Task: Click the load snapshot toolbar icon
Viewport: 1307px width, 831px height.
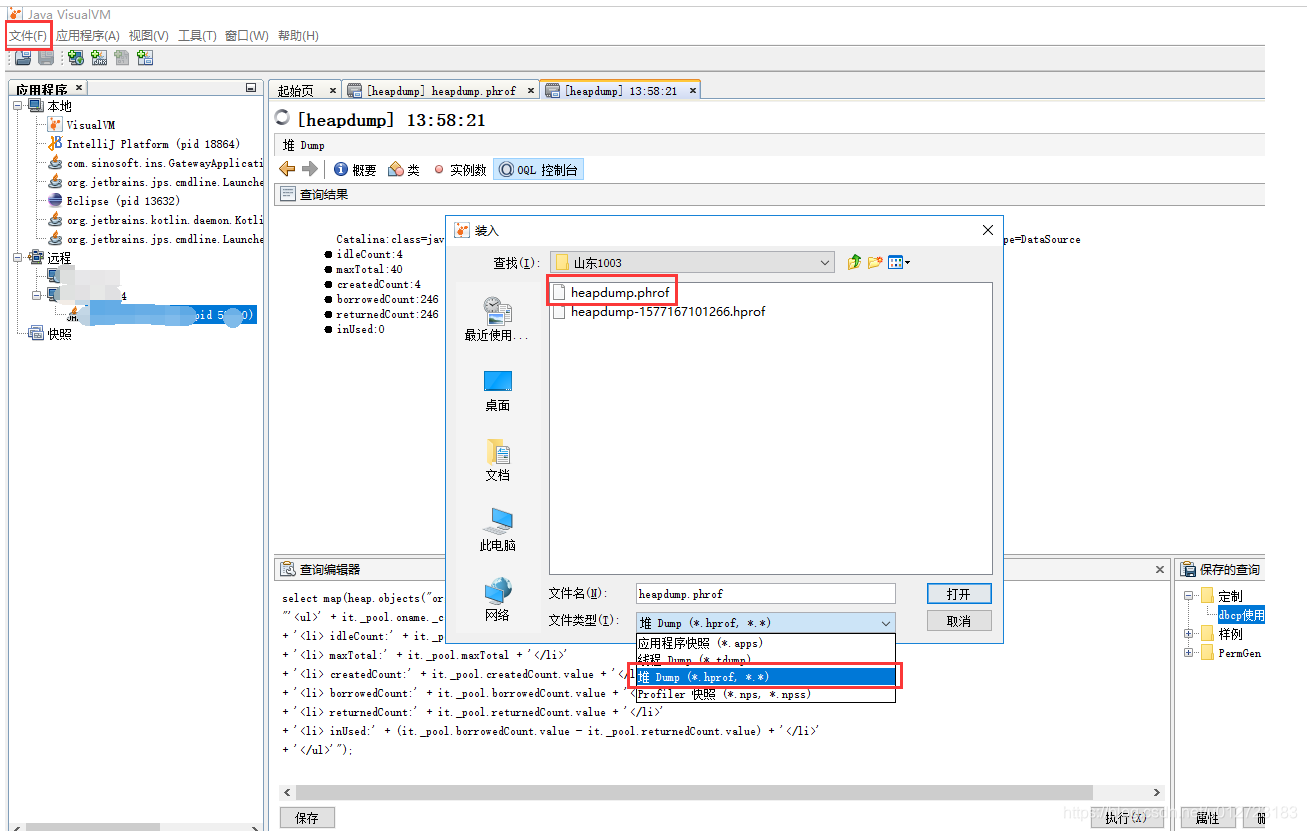Action: pos(22,58)
